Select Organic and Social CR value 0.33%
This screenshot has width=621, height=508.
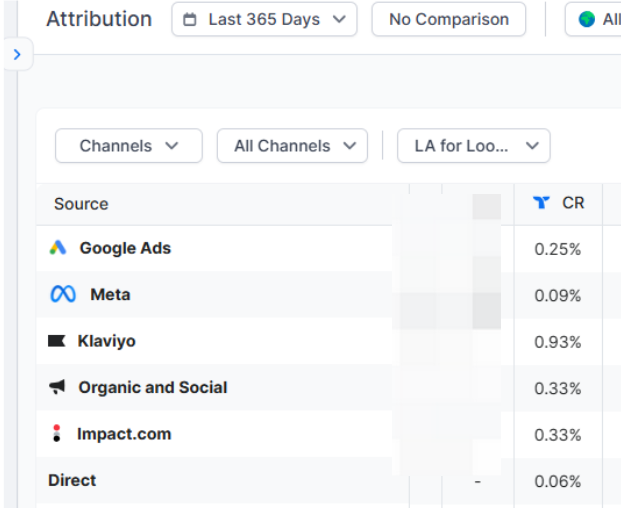(558, 388)
